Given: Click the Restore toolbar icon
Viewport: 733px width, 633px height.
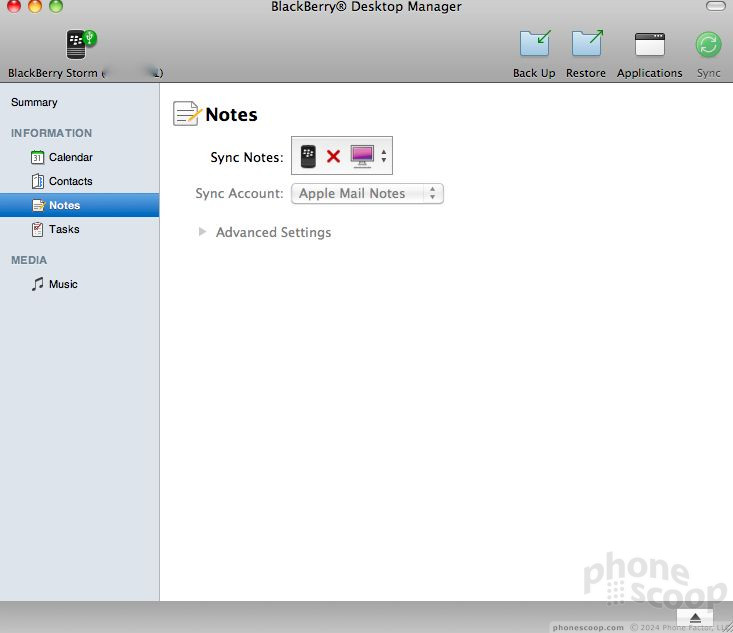Looking at the screenshot, I should 587,43.
